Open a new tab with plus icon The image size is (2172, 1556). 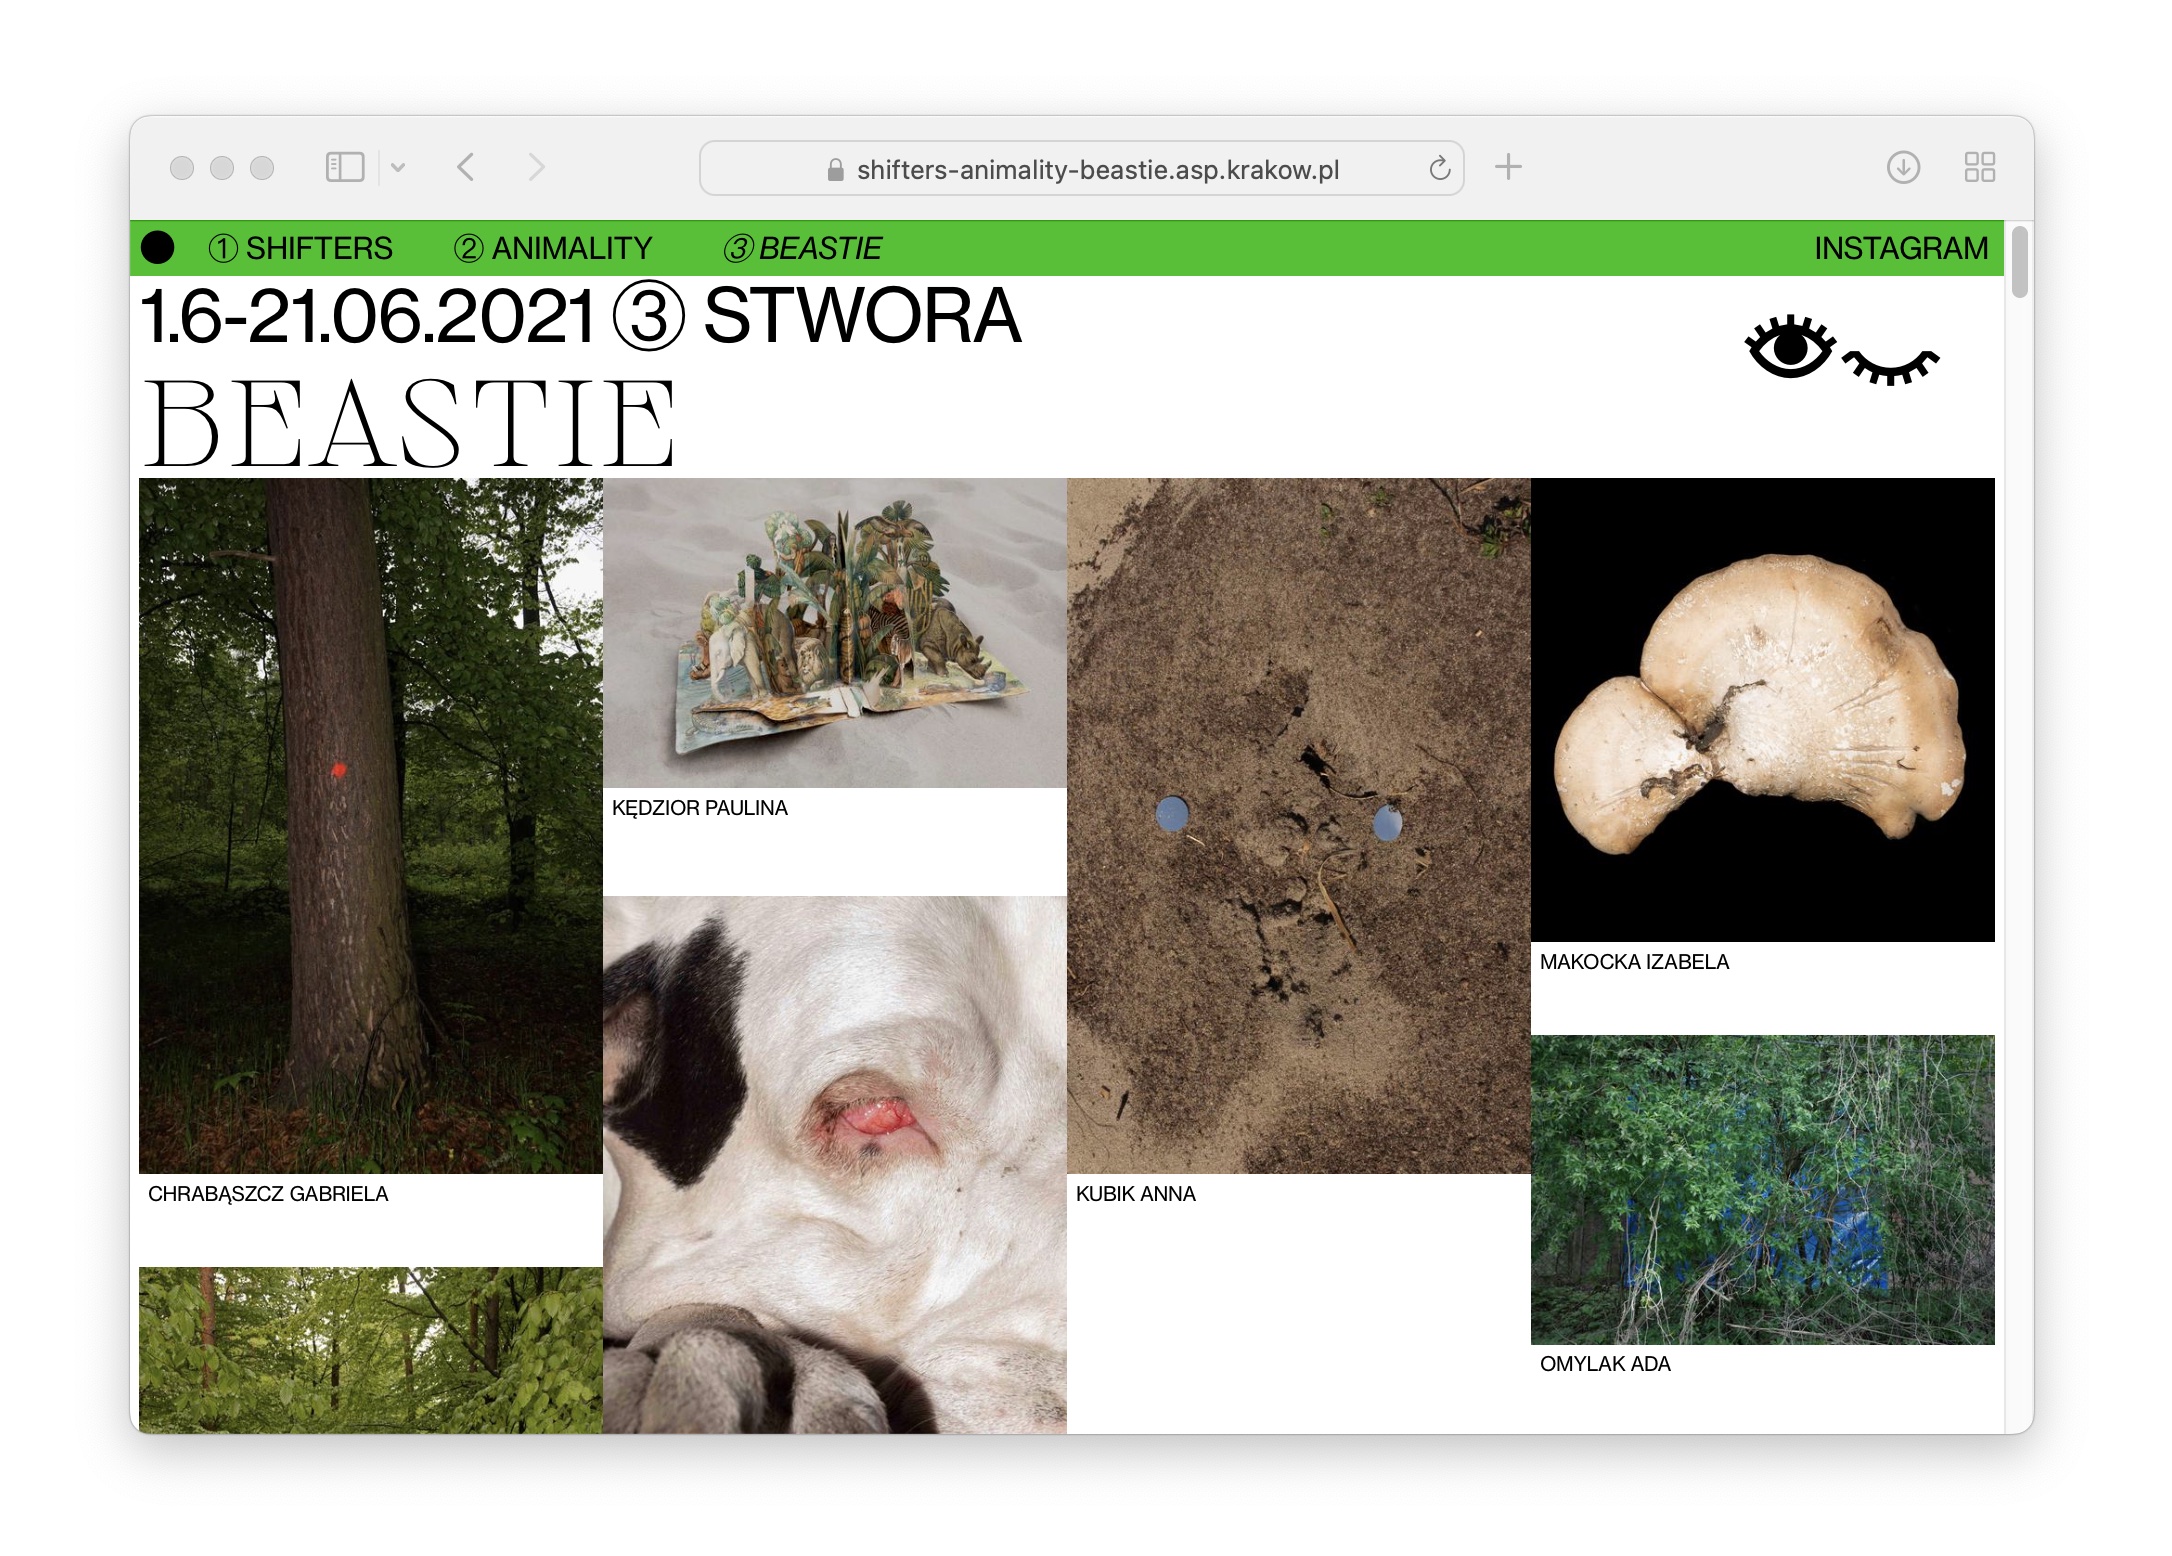click(x=1508, y=167)
